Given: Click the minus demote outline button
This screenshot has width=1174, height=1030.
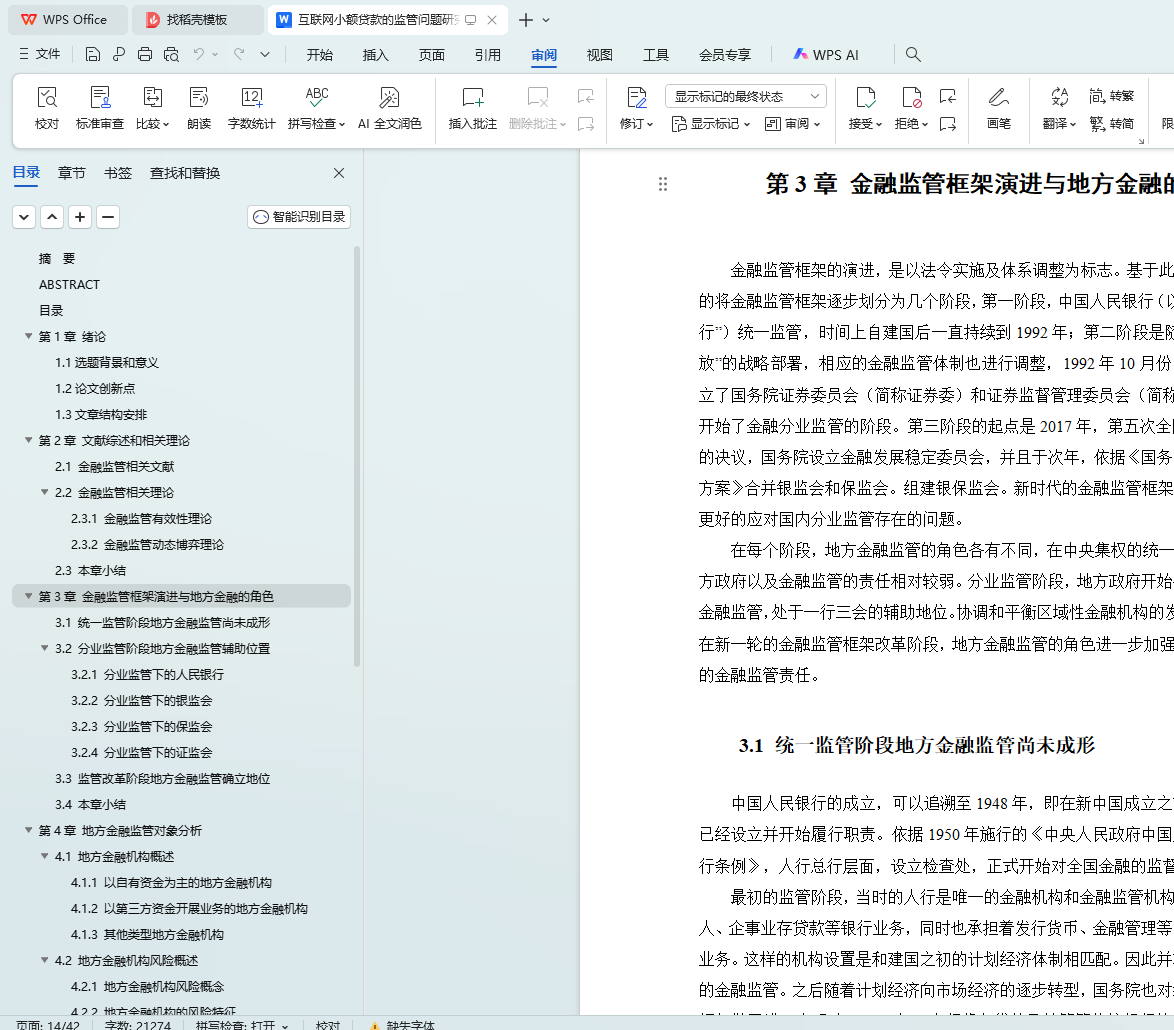Looking at the screenshot, I should pyautogui.click(x=108, y=217).
